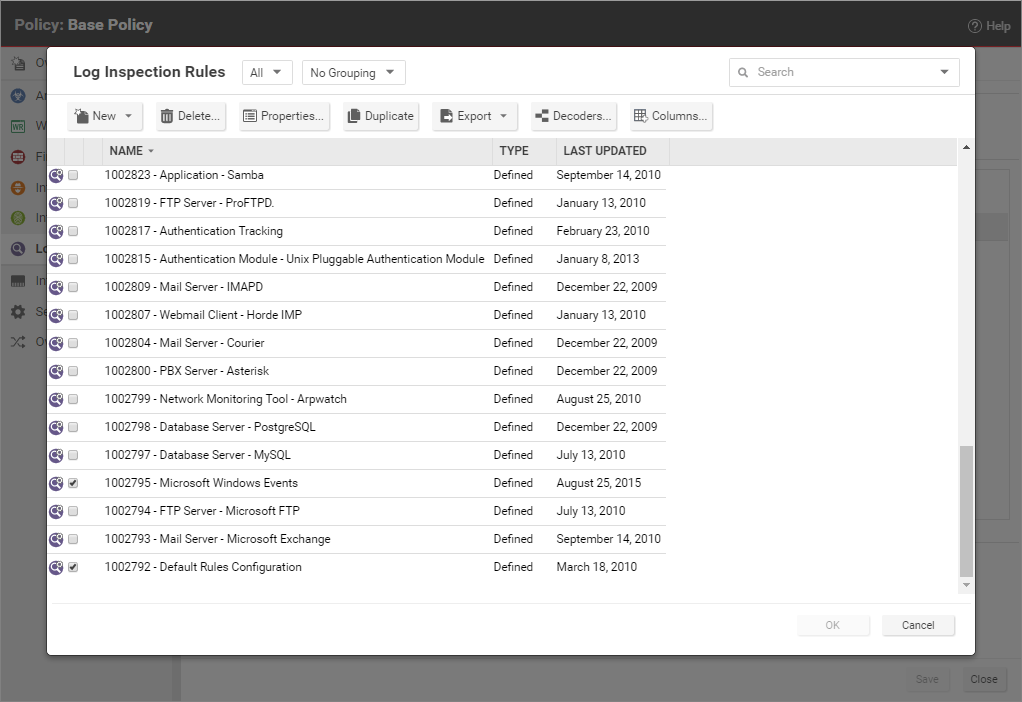
Task: Enable the FTP Server - ProFTPD rule checkbox
Action: [x=73, y=203]
